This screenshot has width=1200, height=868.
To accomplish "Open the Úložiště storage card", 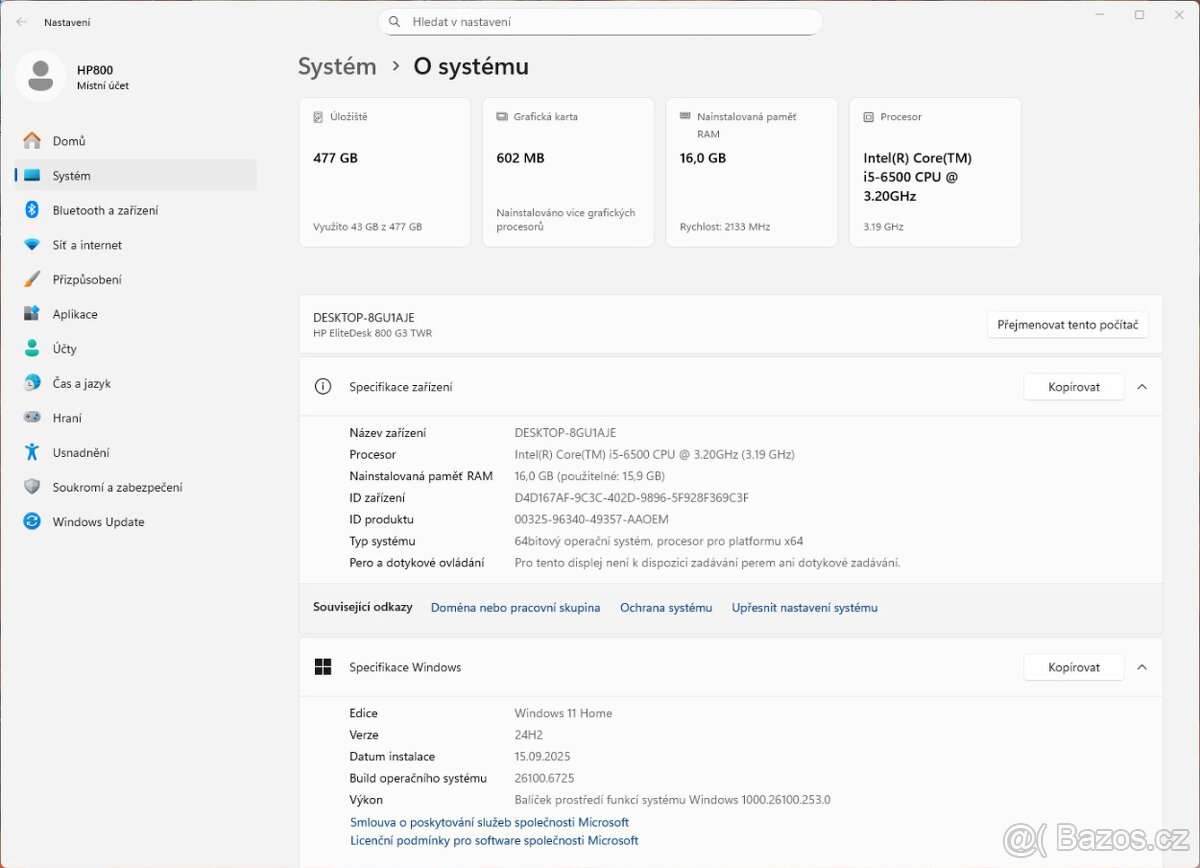I will pyautogui.click(x=384, y=171).
